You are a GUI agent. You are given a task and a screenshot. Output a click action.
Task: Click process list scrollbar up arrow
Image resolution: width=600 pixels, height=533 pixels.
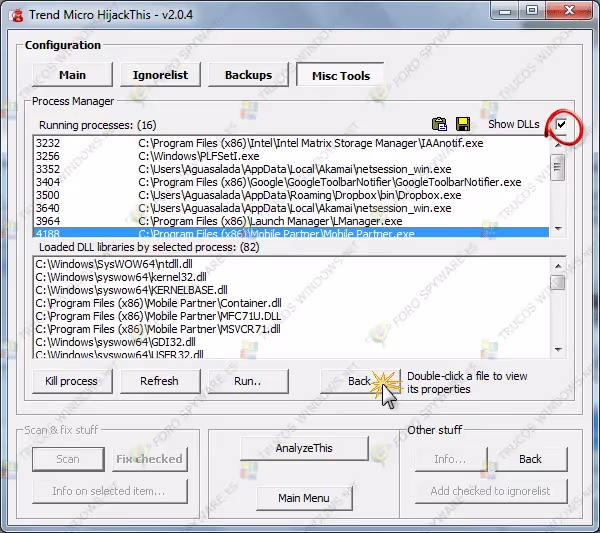pyautogui.click(x=558, y=144)
